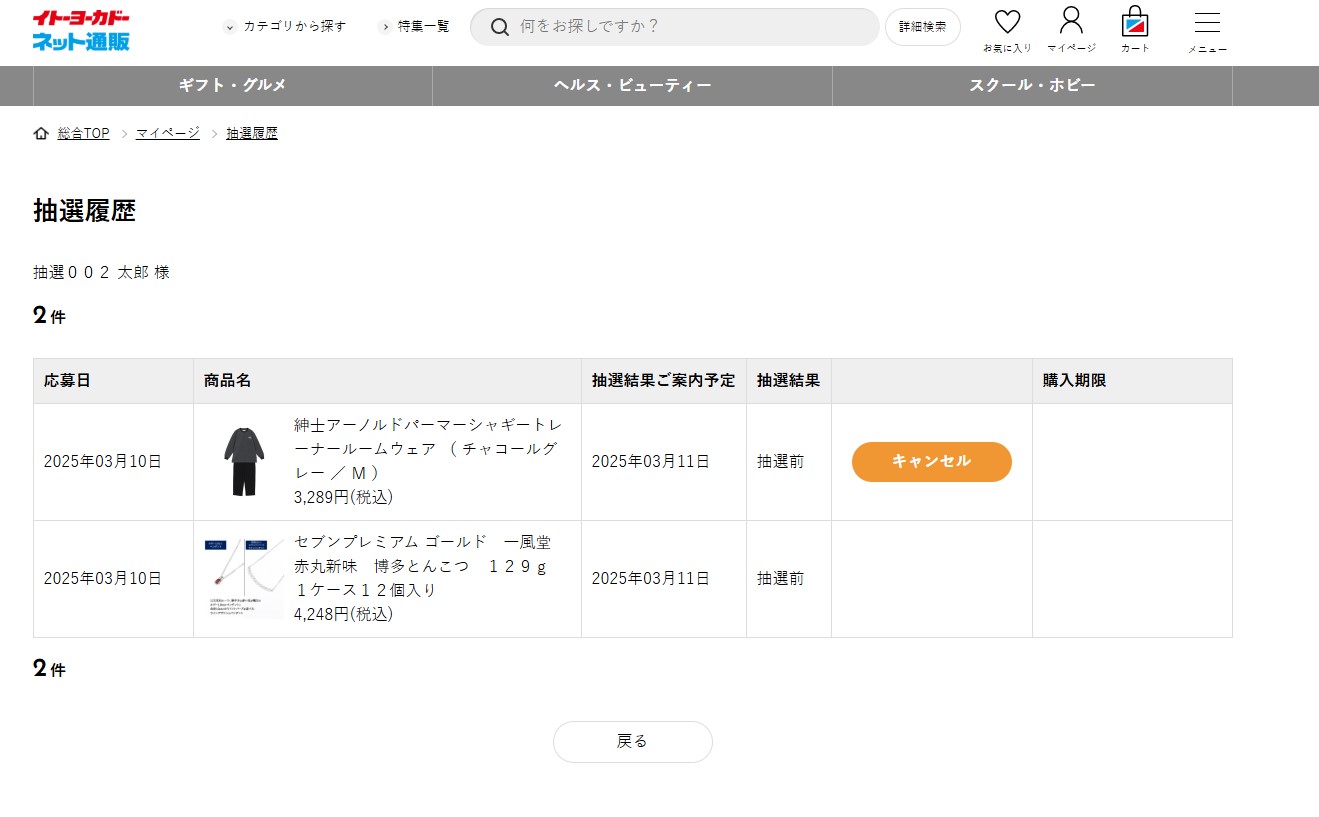Select the ヘルス・ビューティー tab

tap(632, 86)
